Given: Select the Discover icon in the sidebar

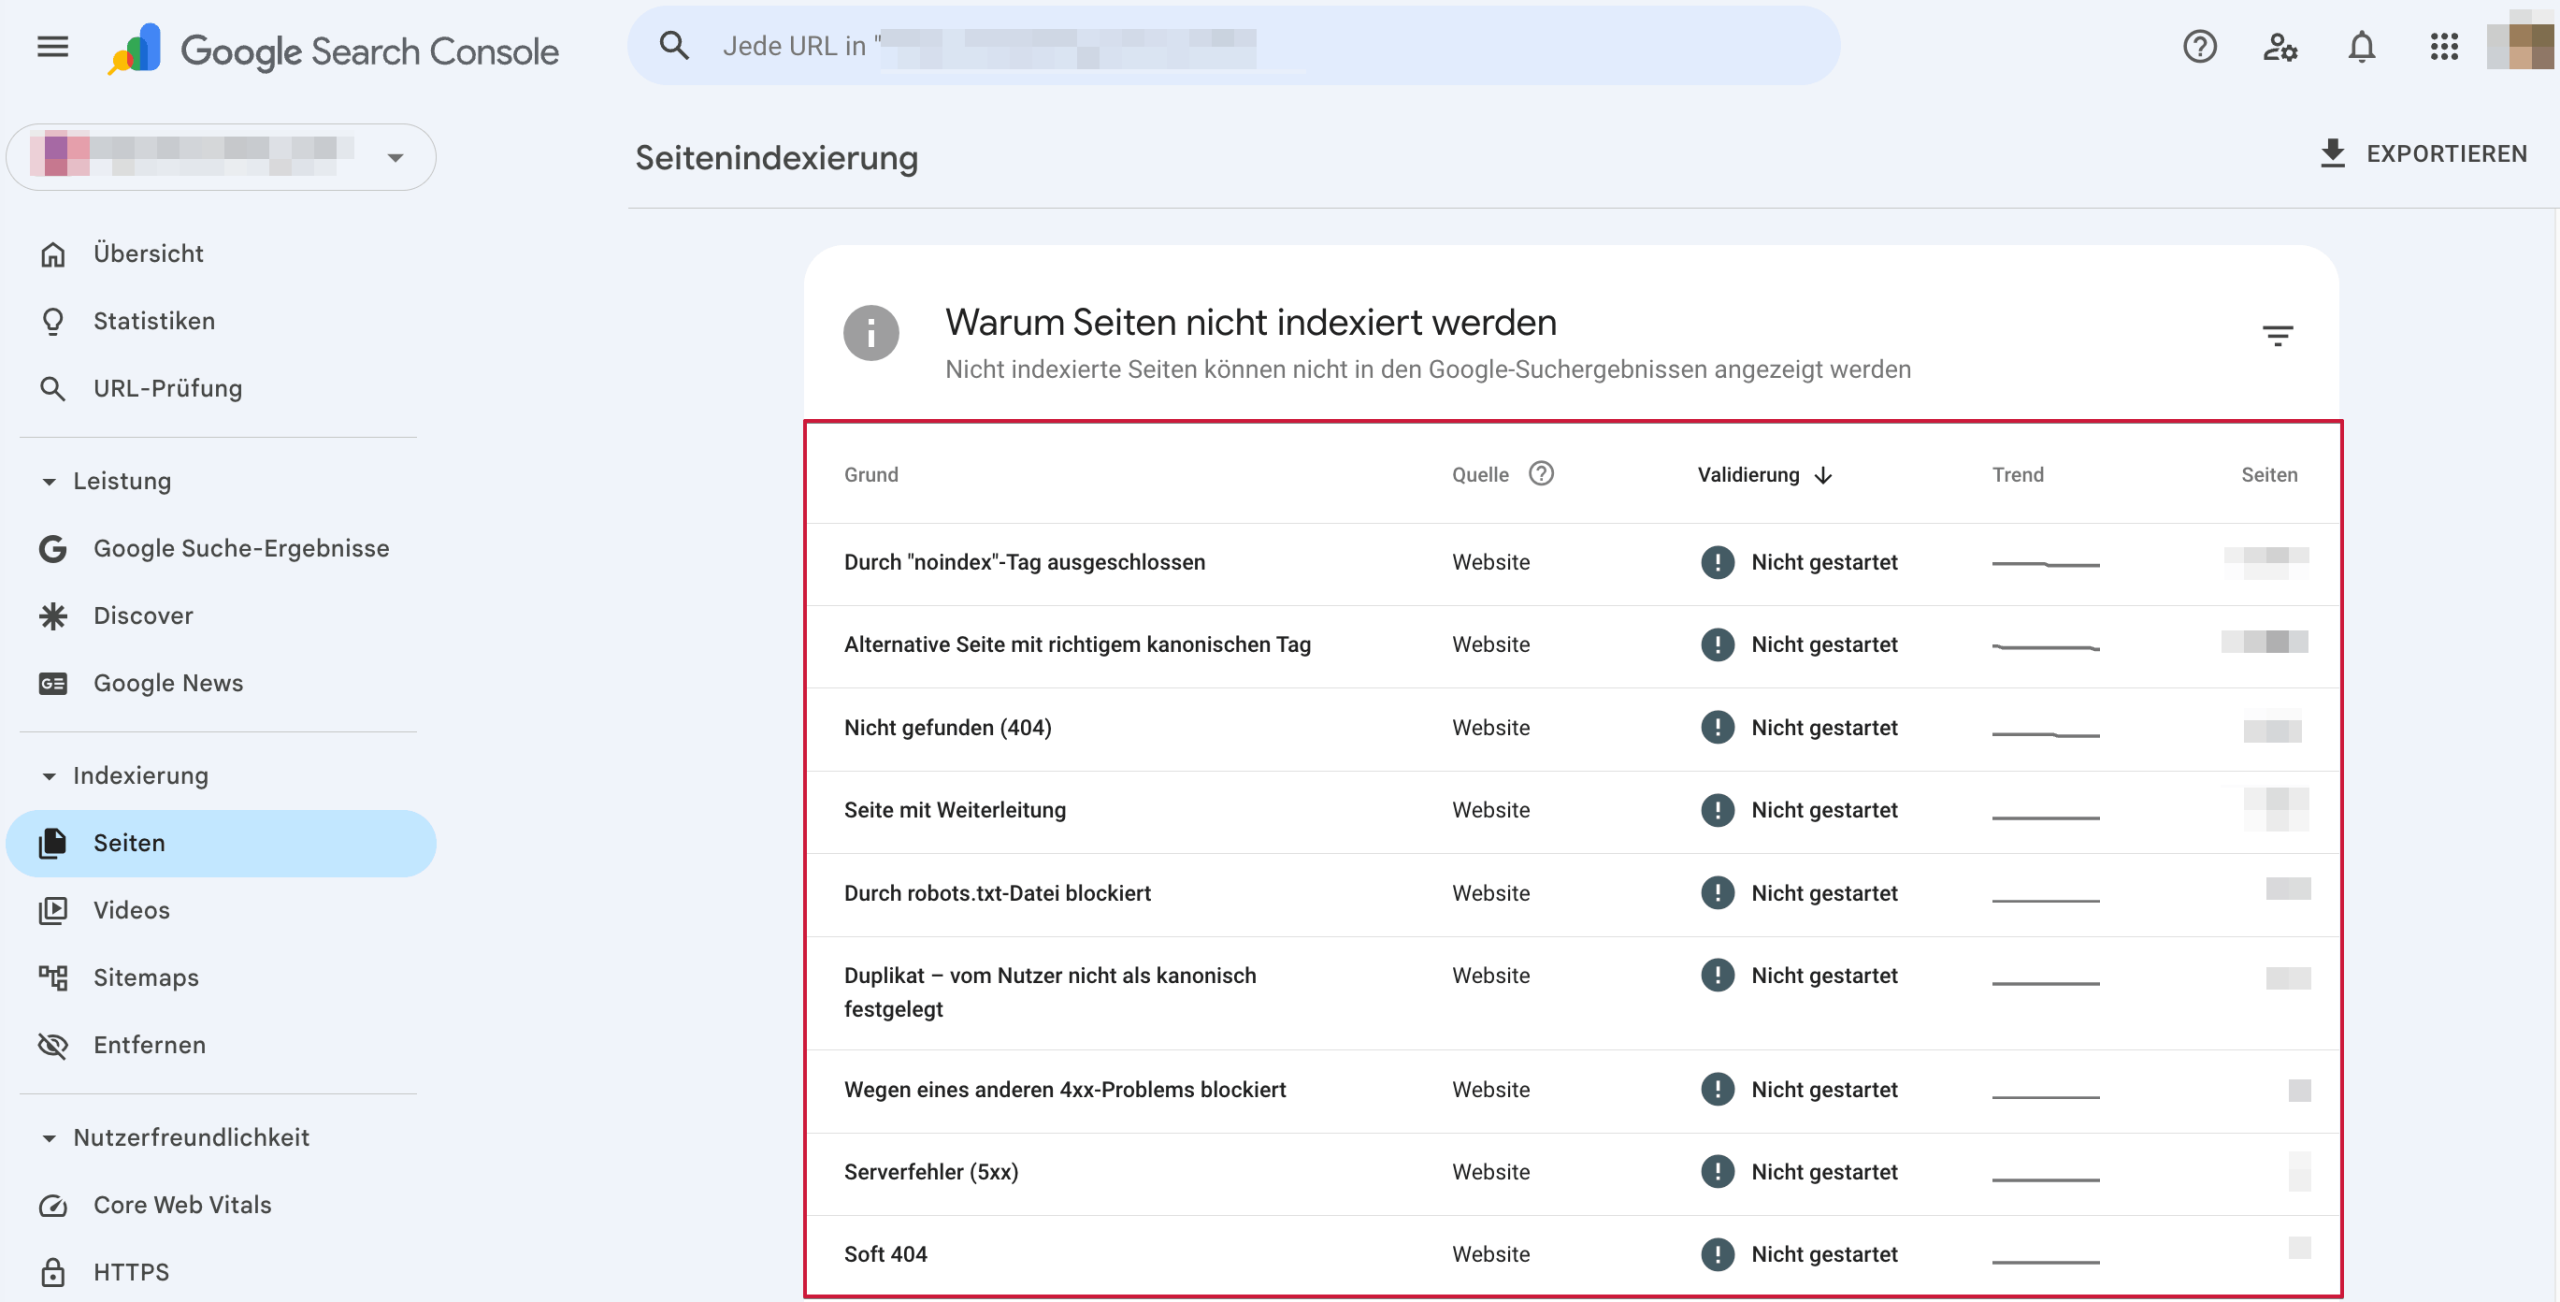Looking at the screenshot, I should point(53,615).
